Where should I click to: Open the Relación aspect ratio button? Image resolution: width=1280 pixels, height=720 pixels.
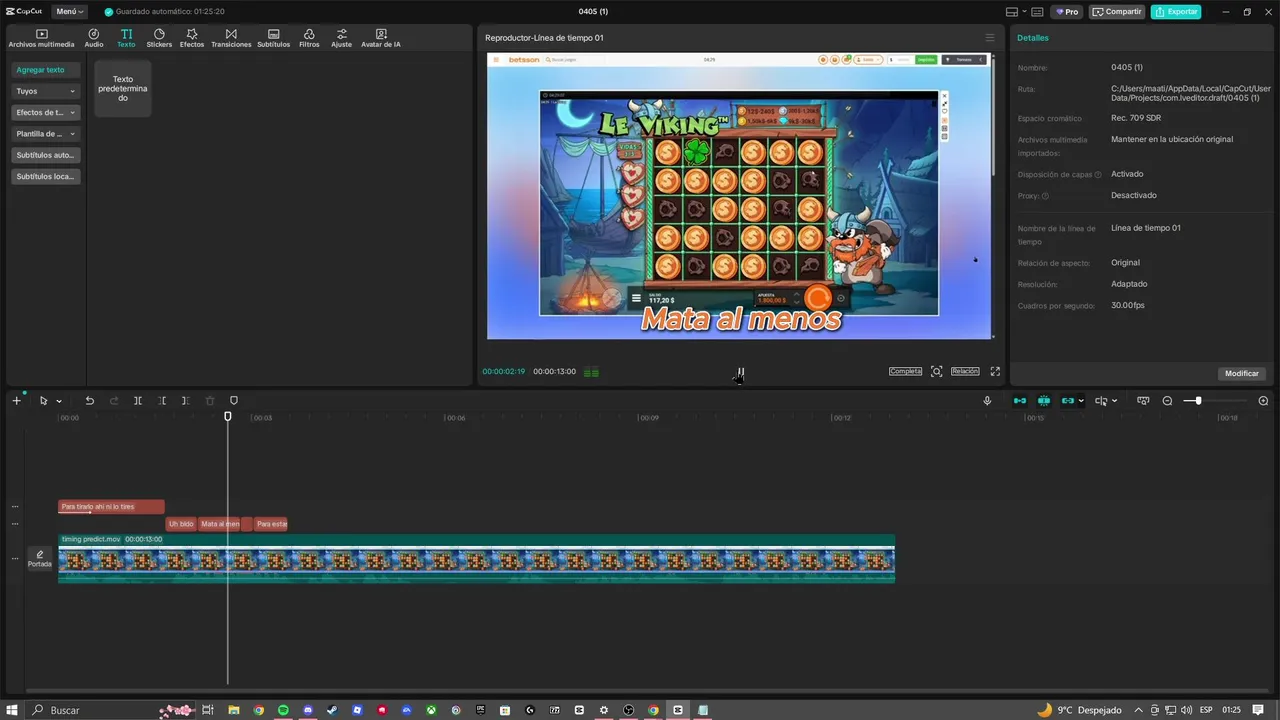tap(965, 371)
